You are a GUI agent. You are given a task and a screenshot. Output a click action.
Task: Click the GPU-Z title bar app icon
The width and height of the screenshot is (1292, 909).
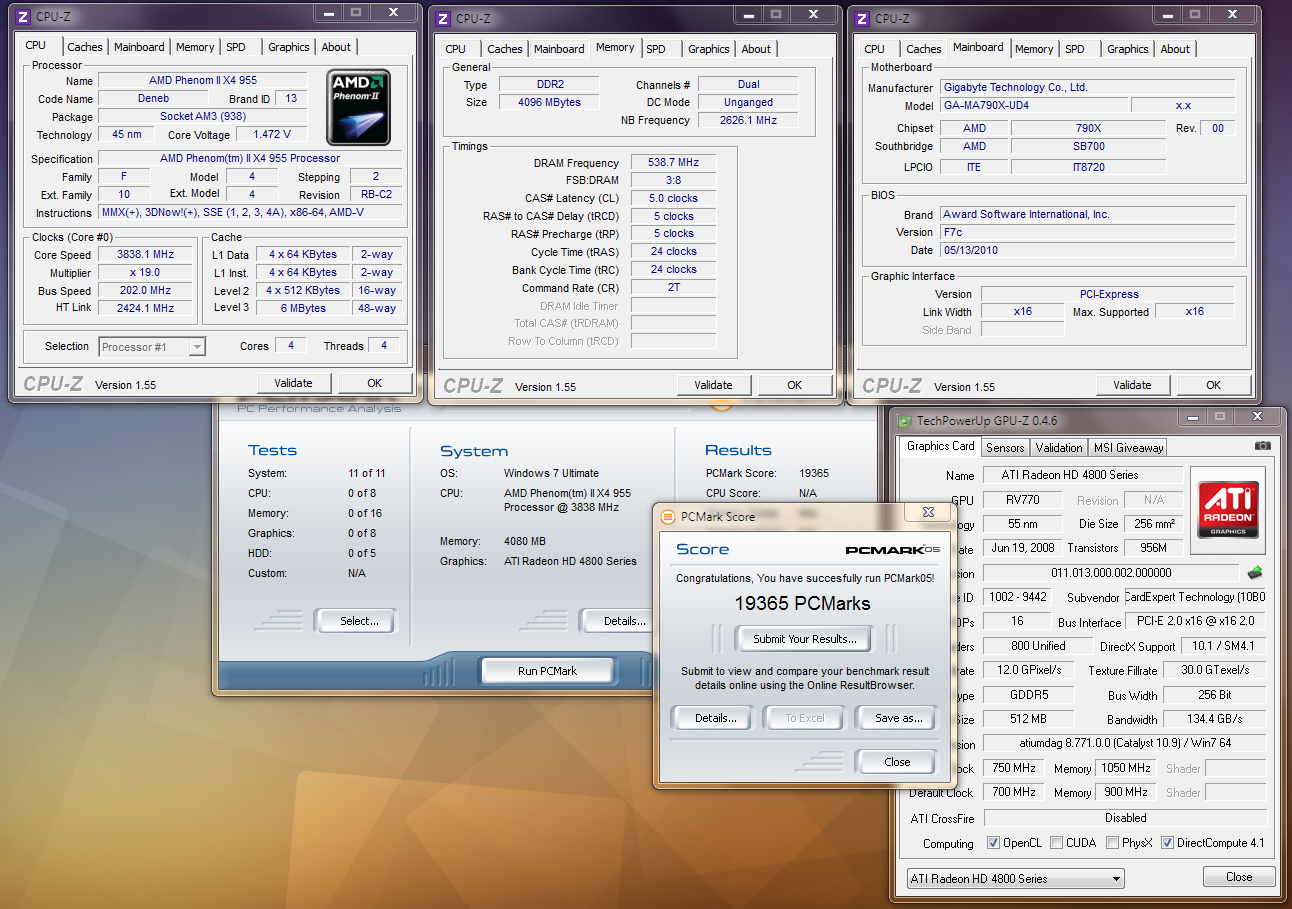(x=905, y=421)
